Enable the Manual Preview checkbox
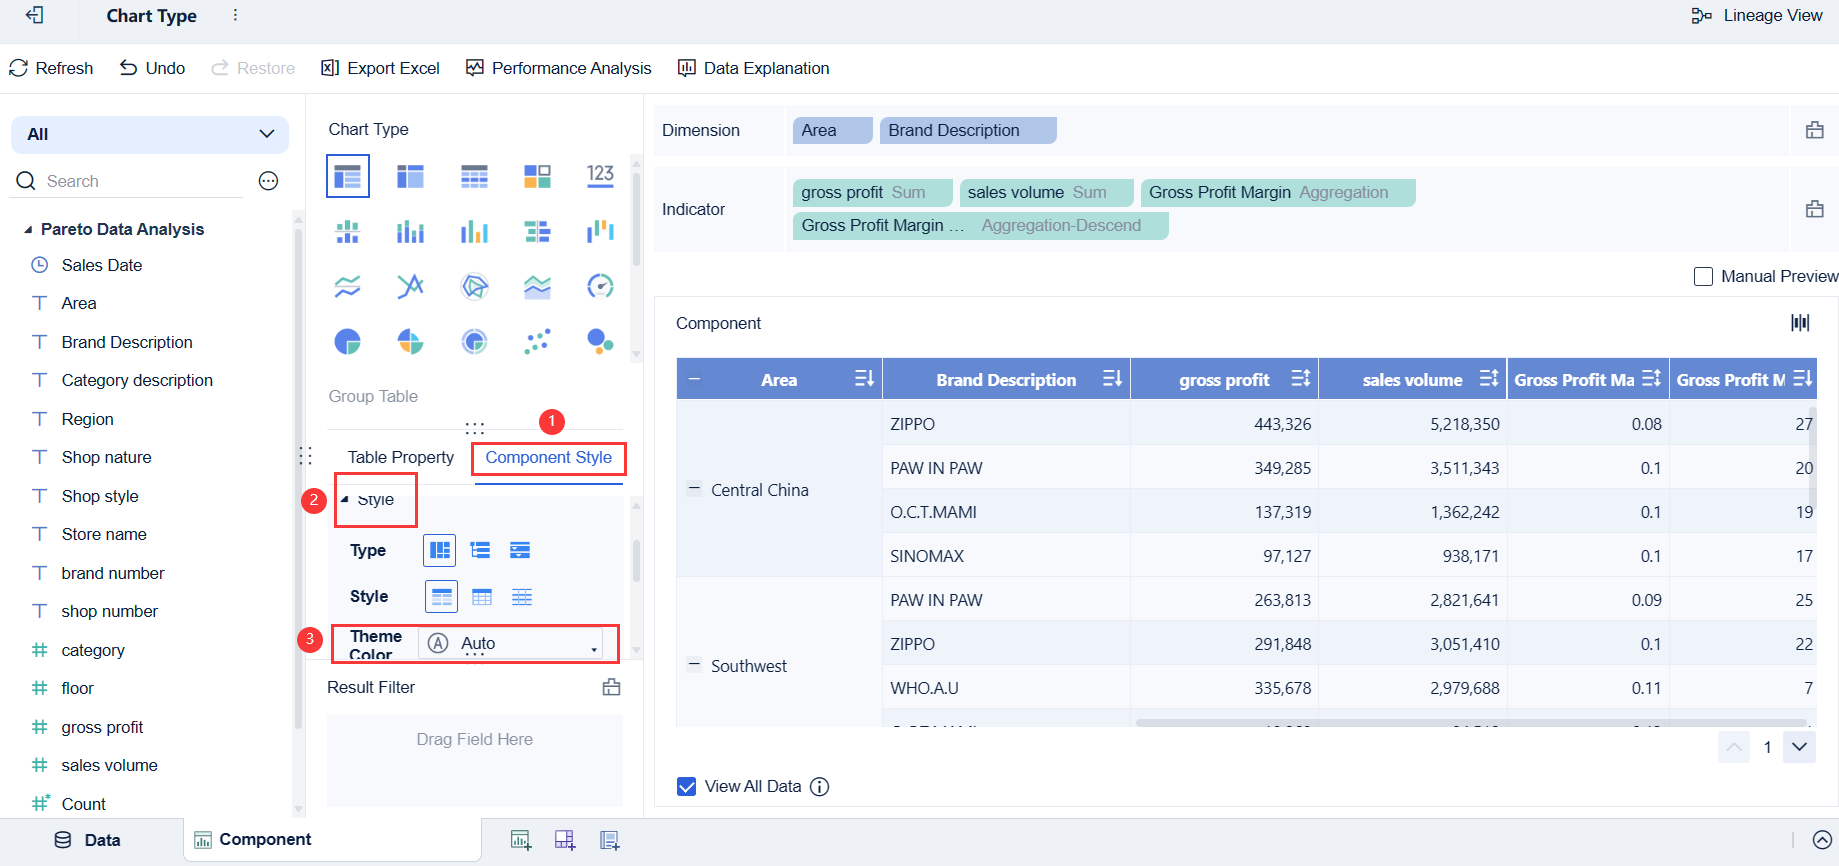 [x=1703, y=277]
